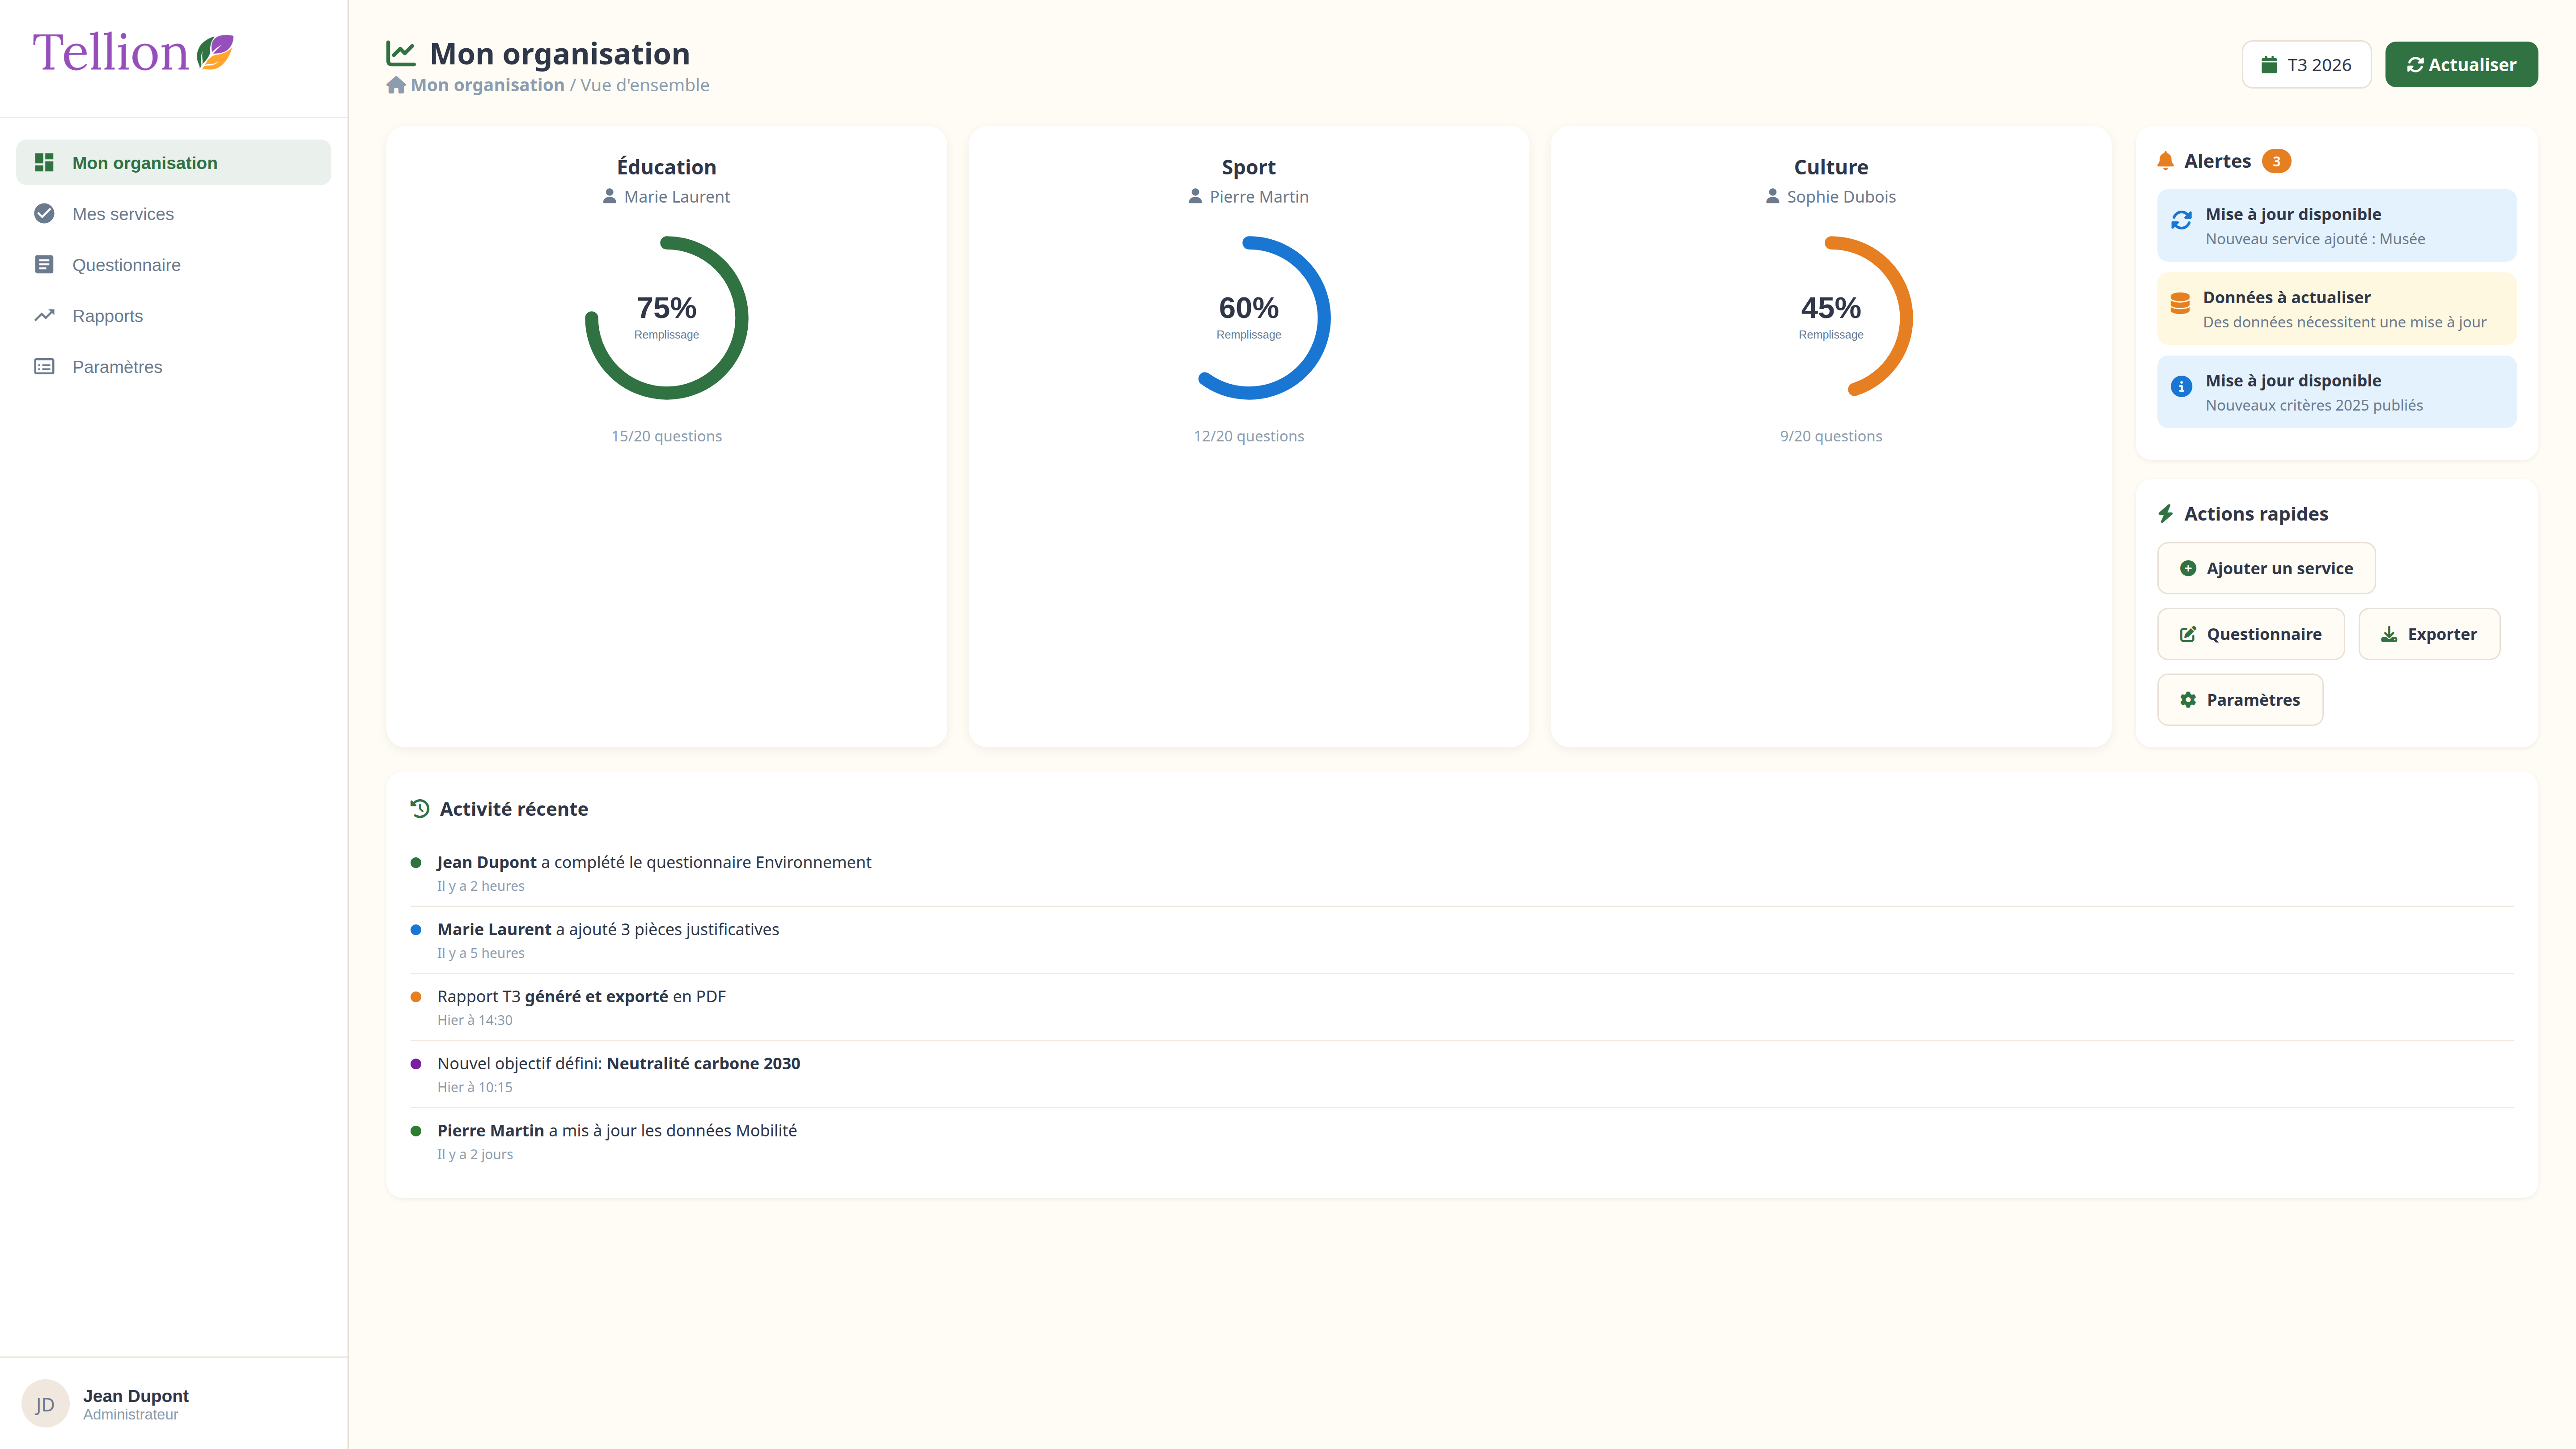Click the Marie Laurent pièces justificatives activity
Viewport: 2576px width, 1449px height.
pyautogui.click(x=1462, y=940)
